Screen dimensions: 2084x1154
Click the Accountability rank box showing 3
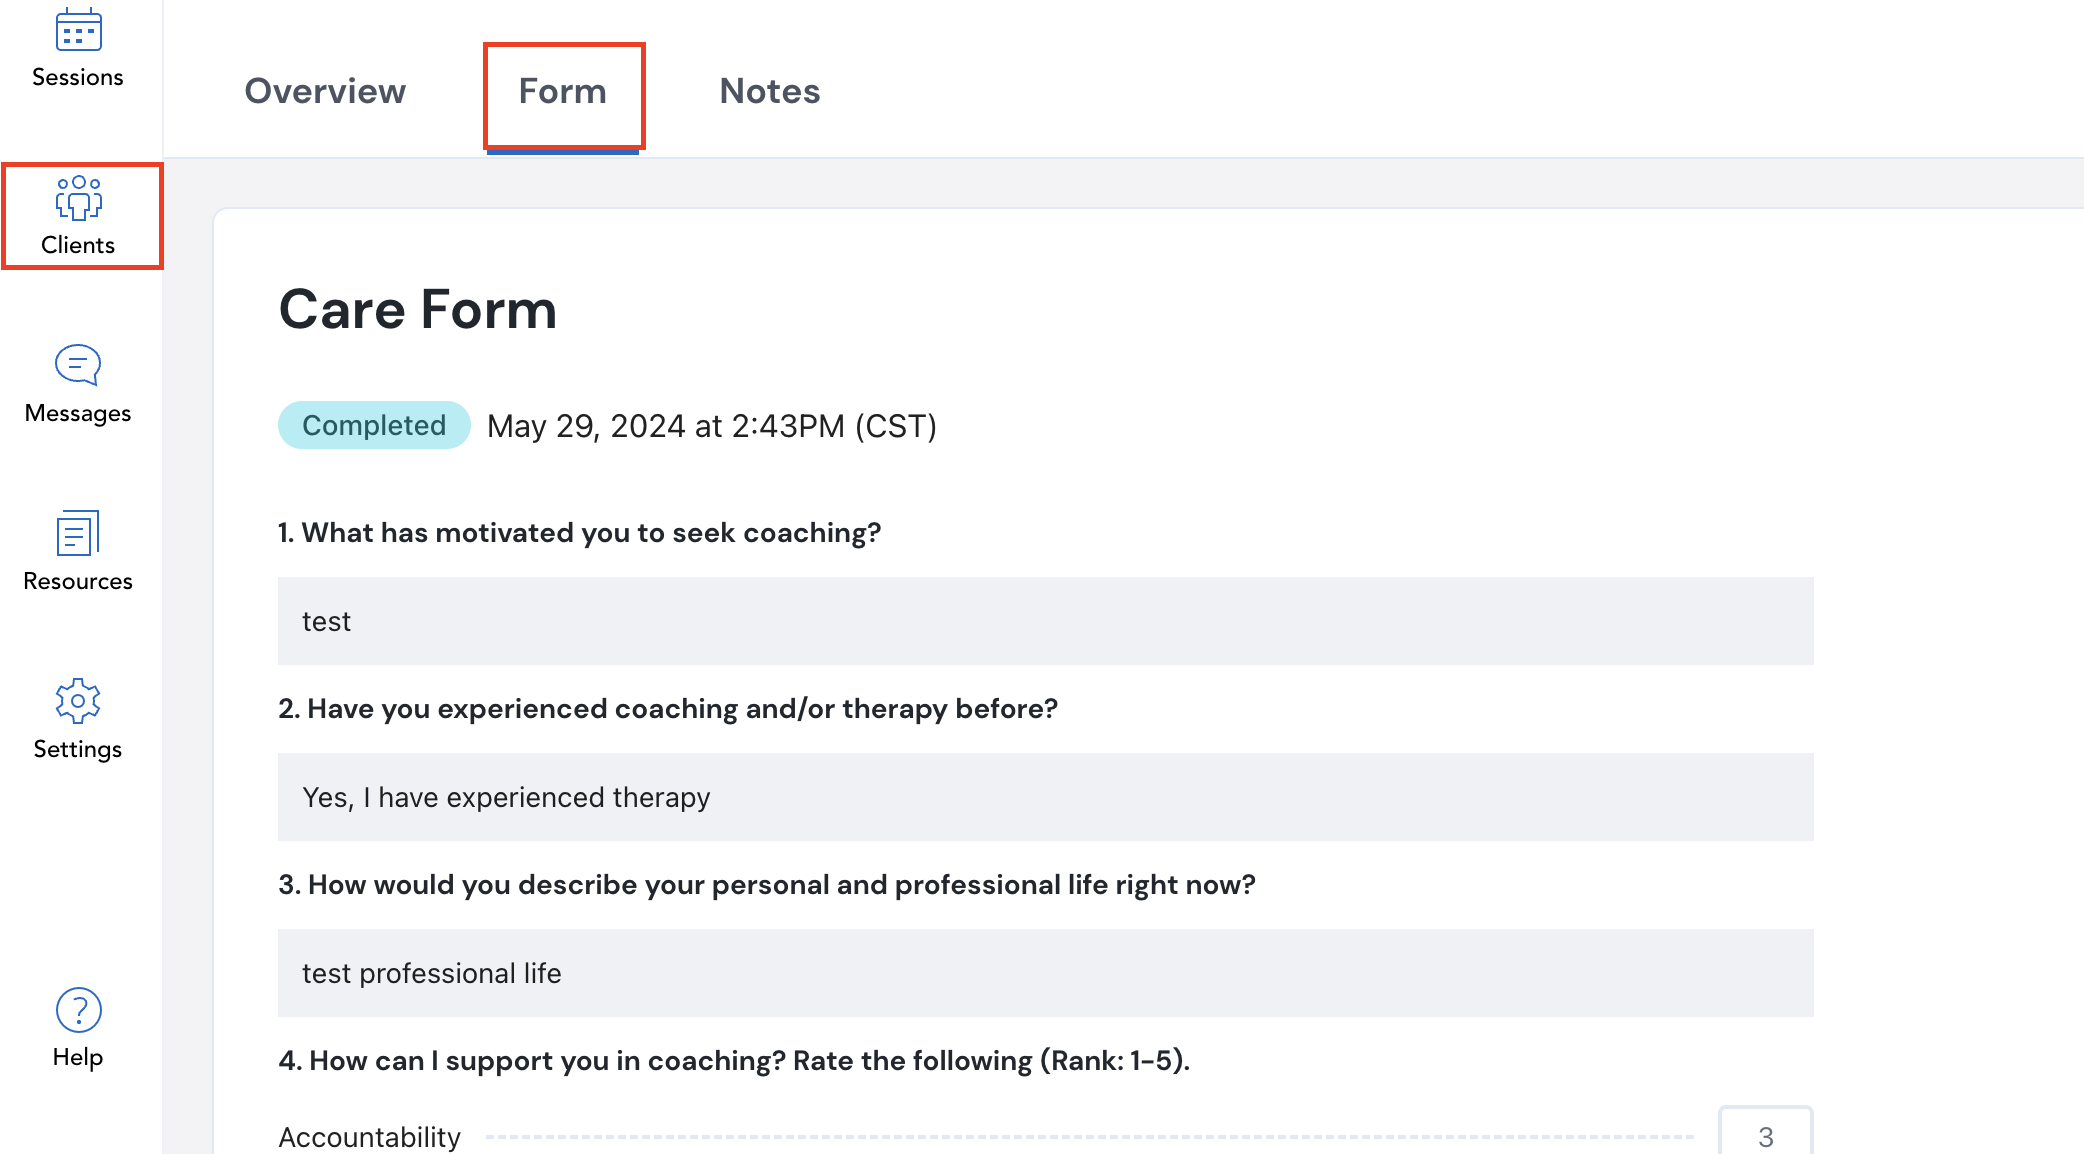point(1765,1136)
